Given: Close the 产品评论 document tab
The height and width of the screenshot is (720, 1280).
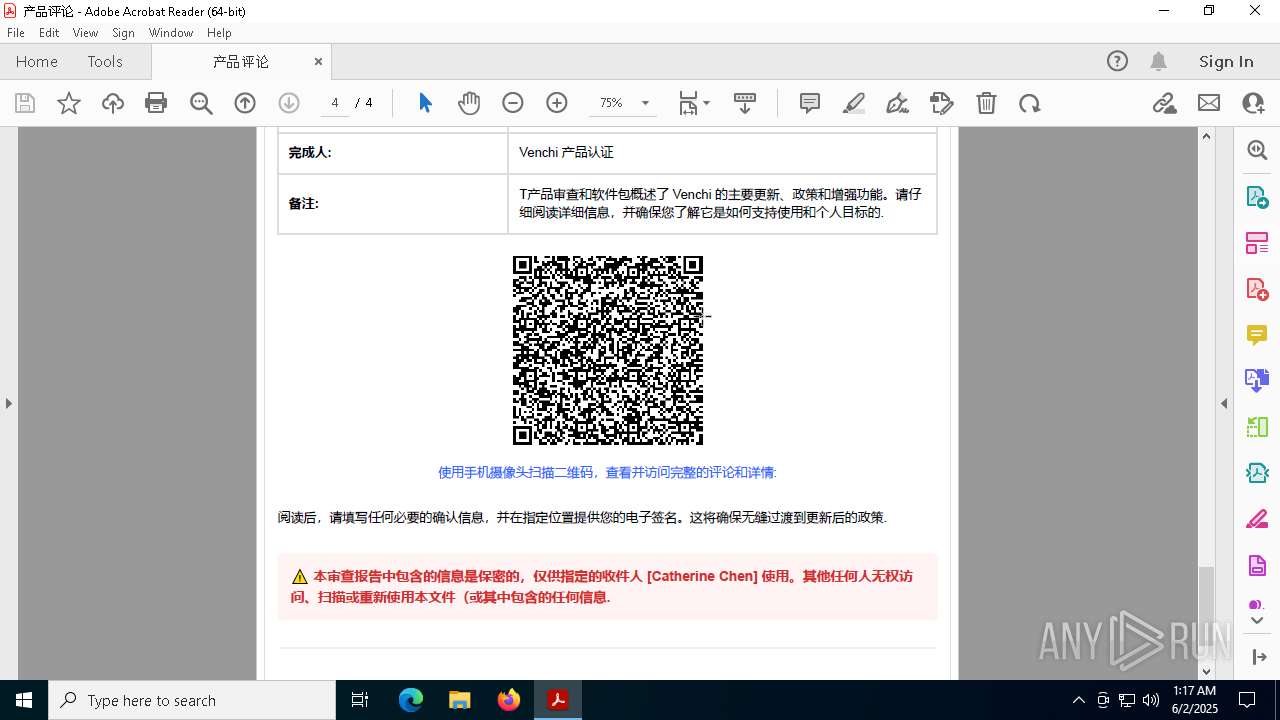Looking at the screenshot, I should tap(319, 61).
